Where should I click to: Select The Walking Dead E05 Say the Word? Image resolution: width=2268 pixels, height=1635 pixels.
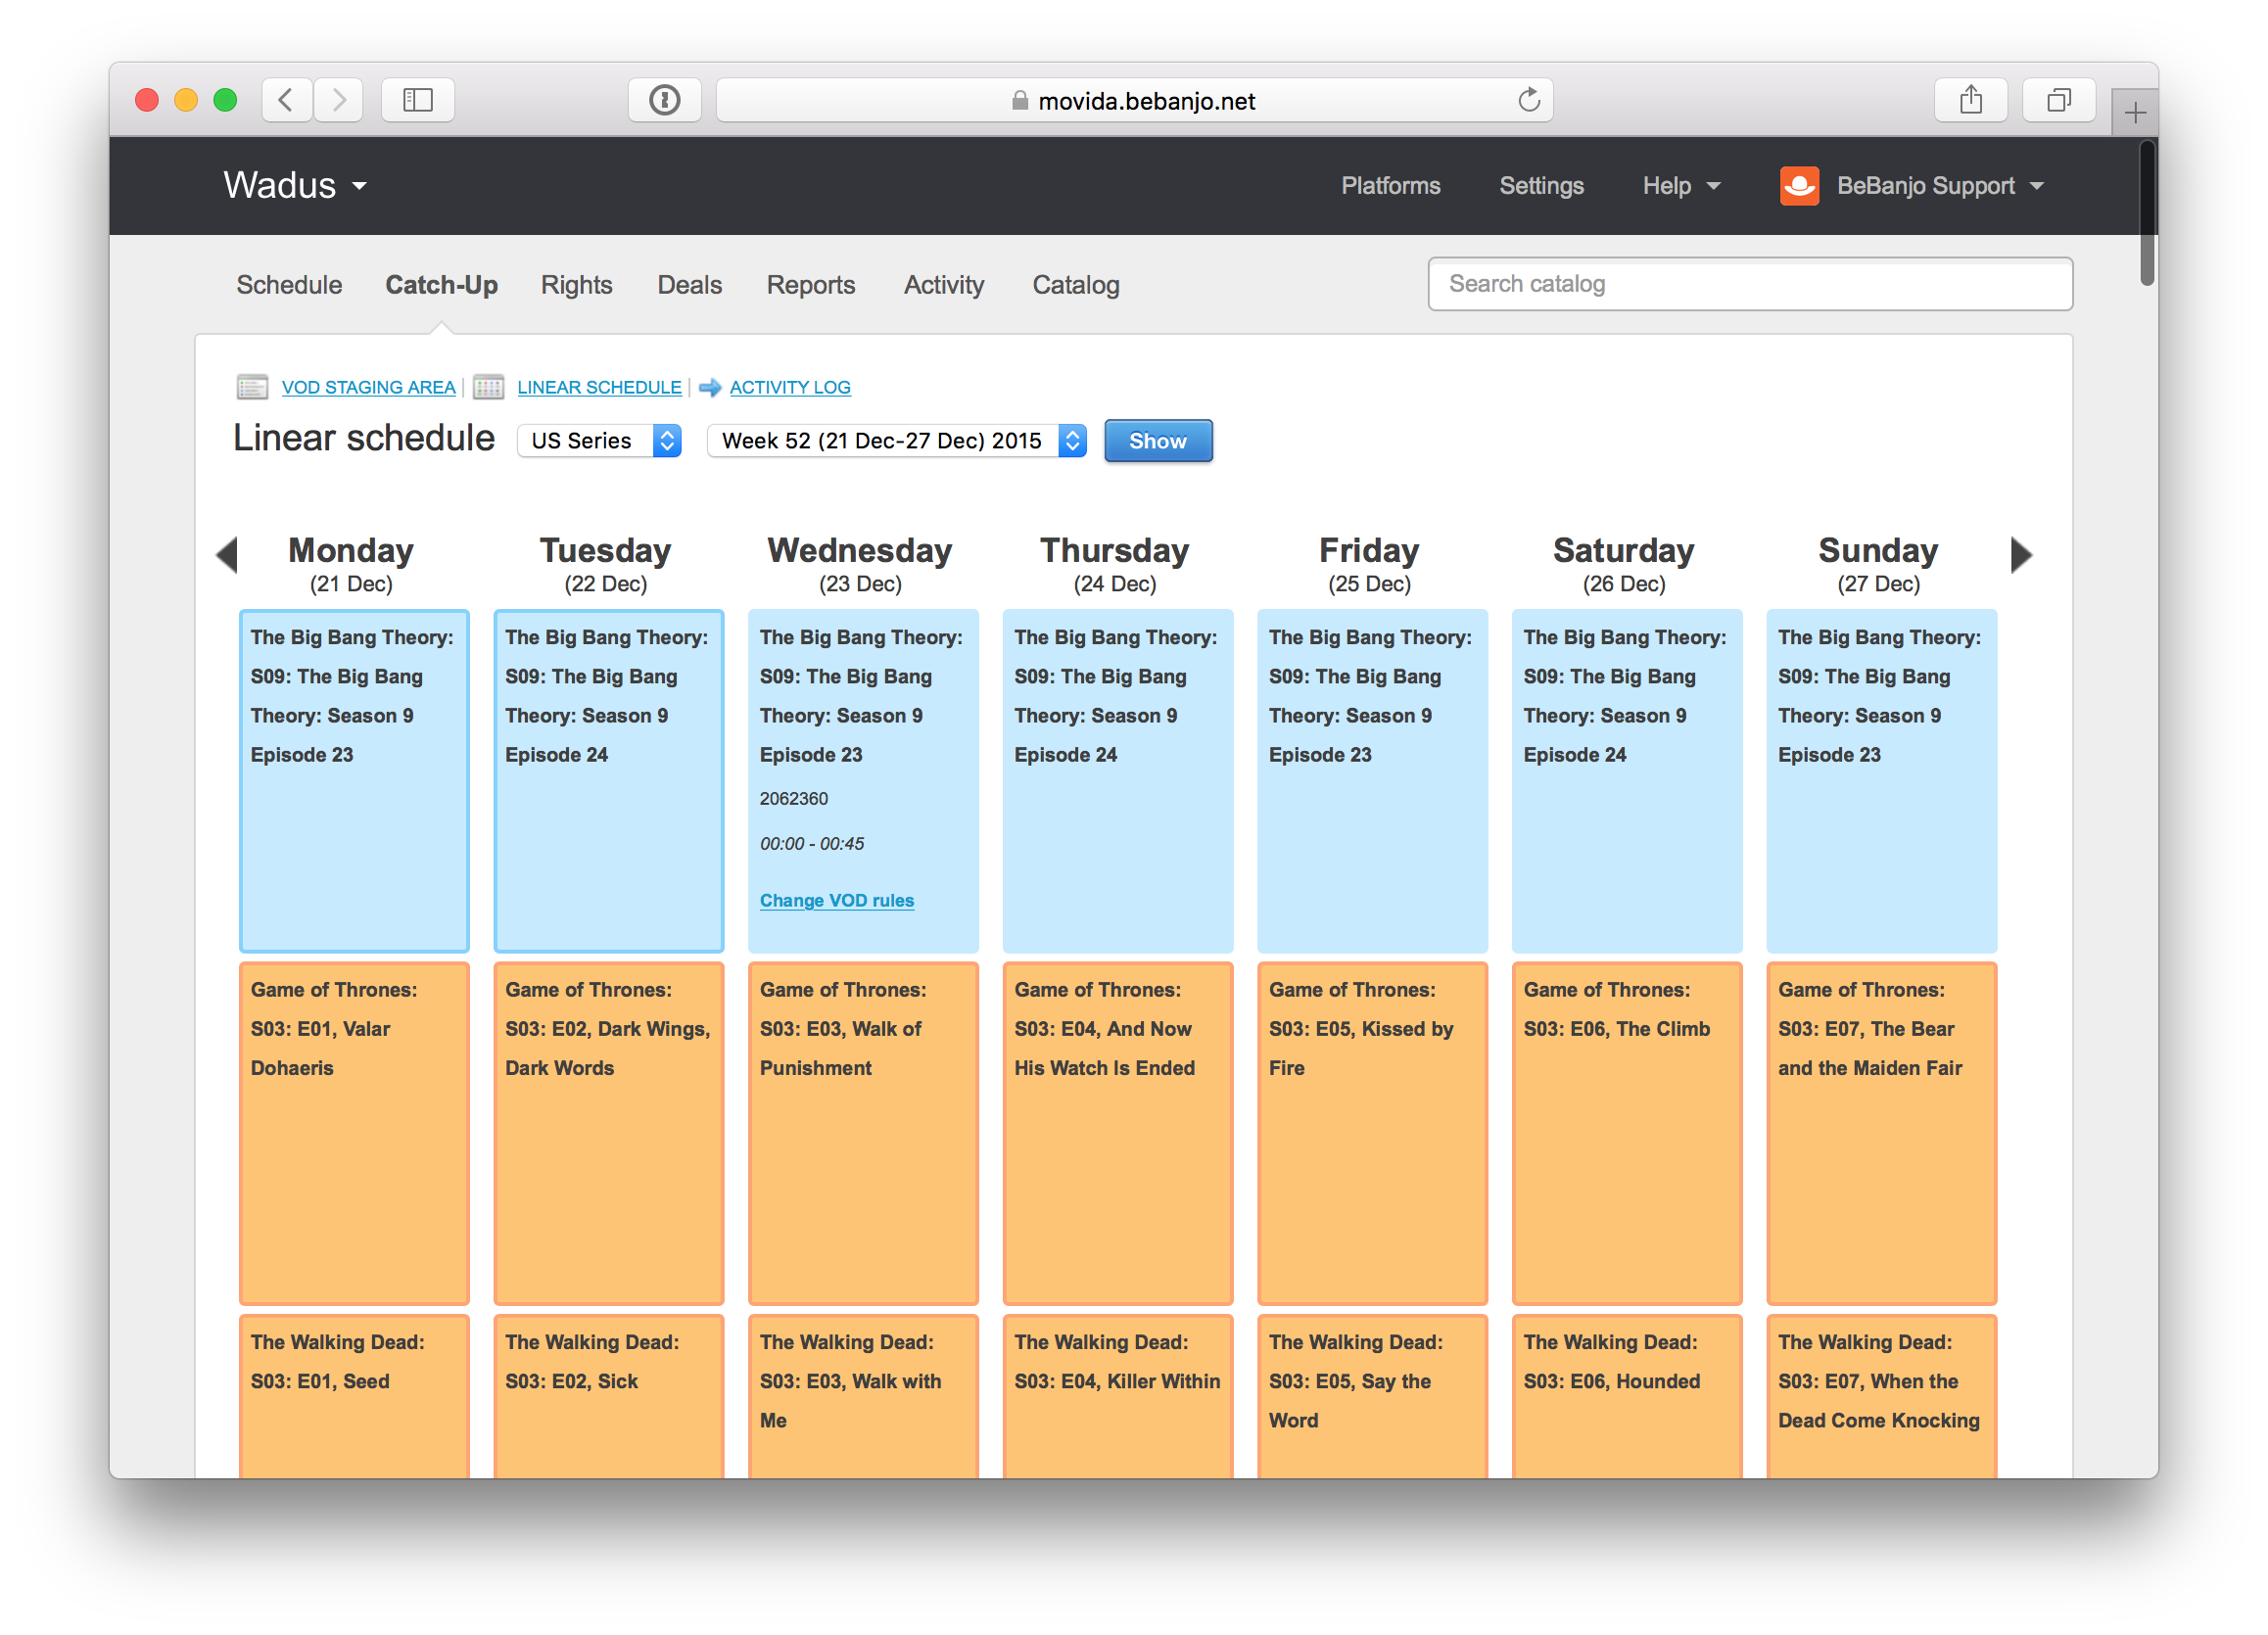click(1372, 1397)
